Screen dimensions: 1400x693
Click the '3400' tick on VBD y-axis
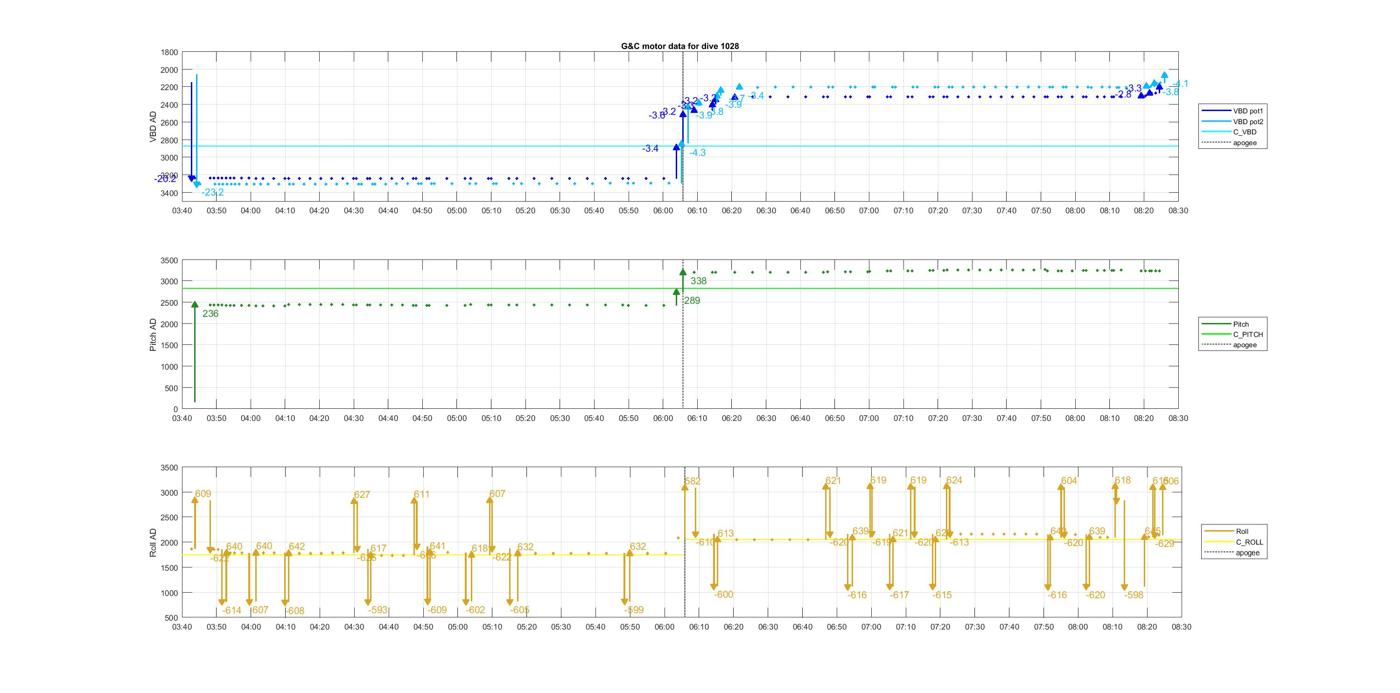[x=169, y=193]
